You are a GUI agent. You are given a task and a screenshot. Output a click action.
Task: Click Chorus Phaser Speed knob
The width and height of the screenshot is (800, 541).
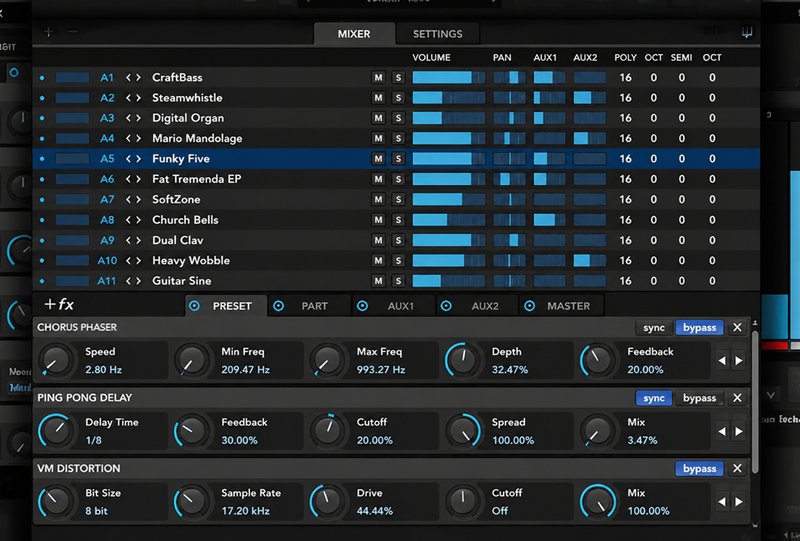coord(56,360)
